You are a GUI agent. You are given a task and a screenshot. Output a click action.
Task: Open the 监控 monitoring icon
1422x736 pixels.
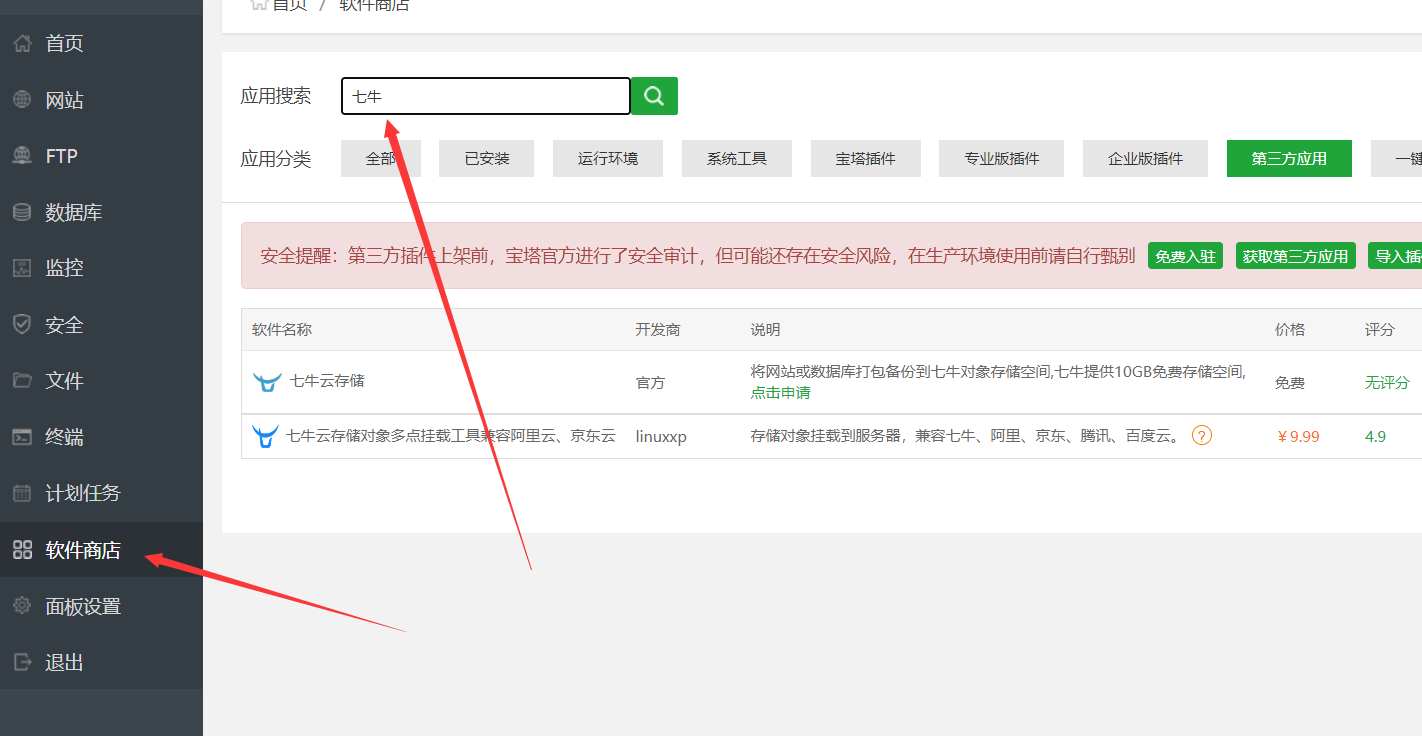tap(22, 268)
